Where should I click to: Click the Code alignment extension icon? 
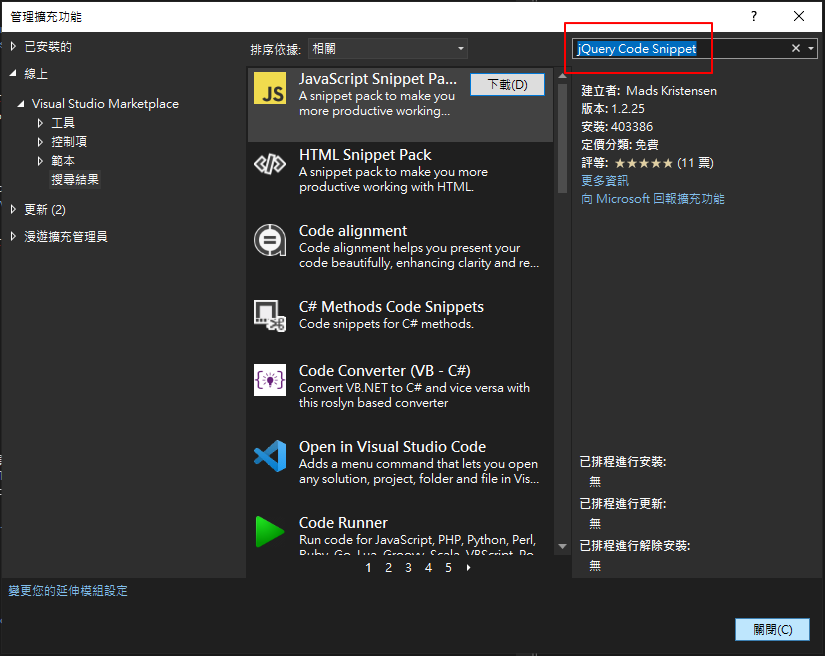click(270, 240)
